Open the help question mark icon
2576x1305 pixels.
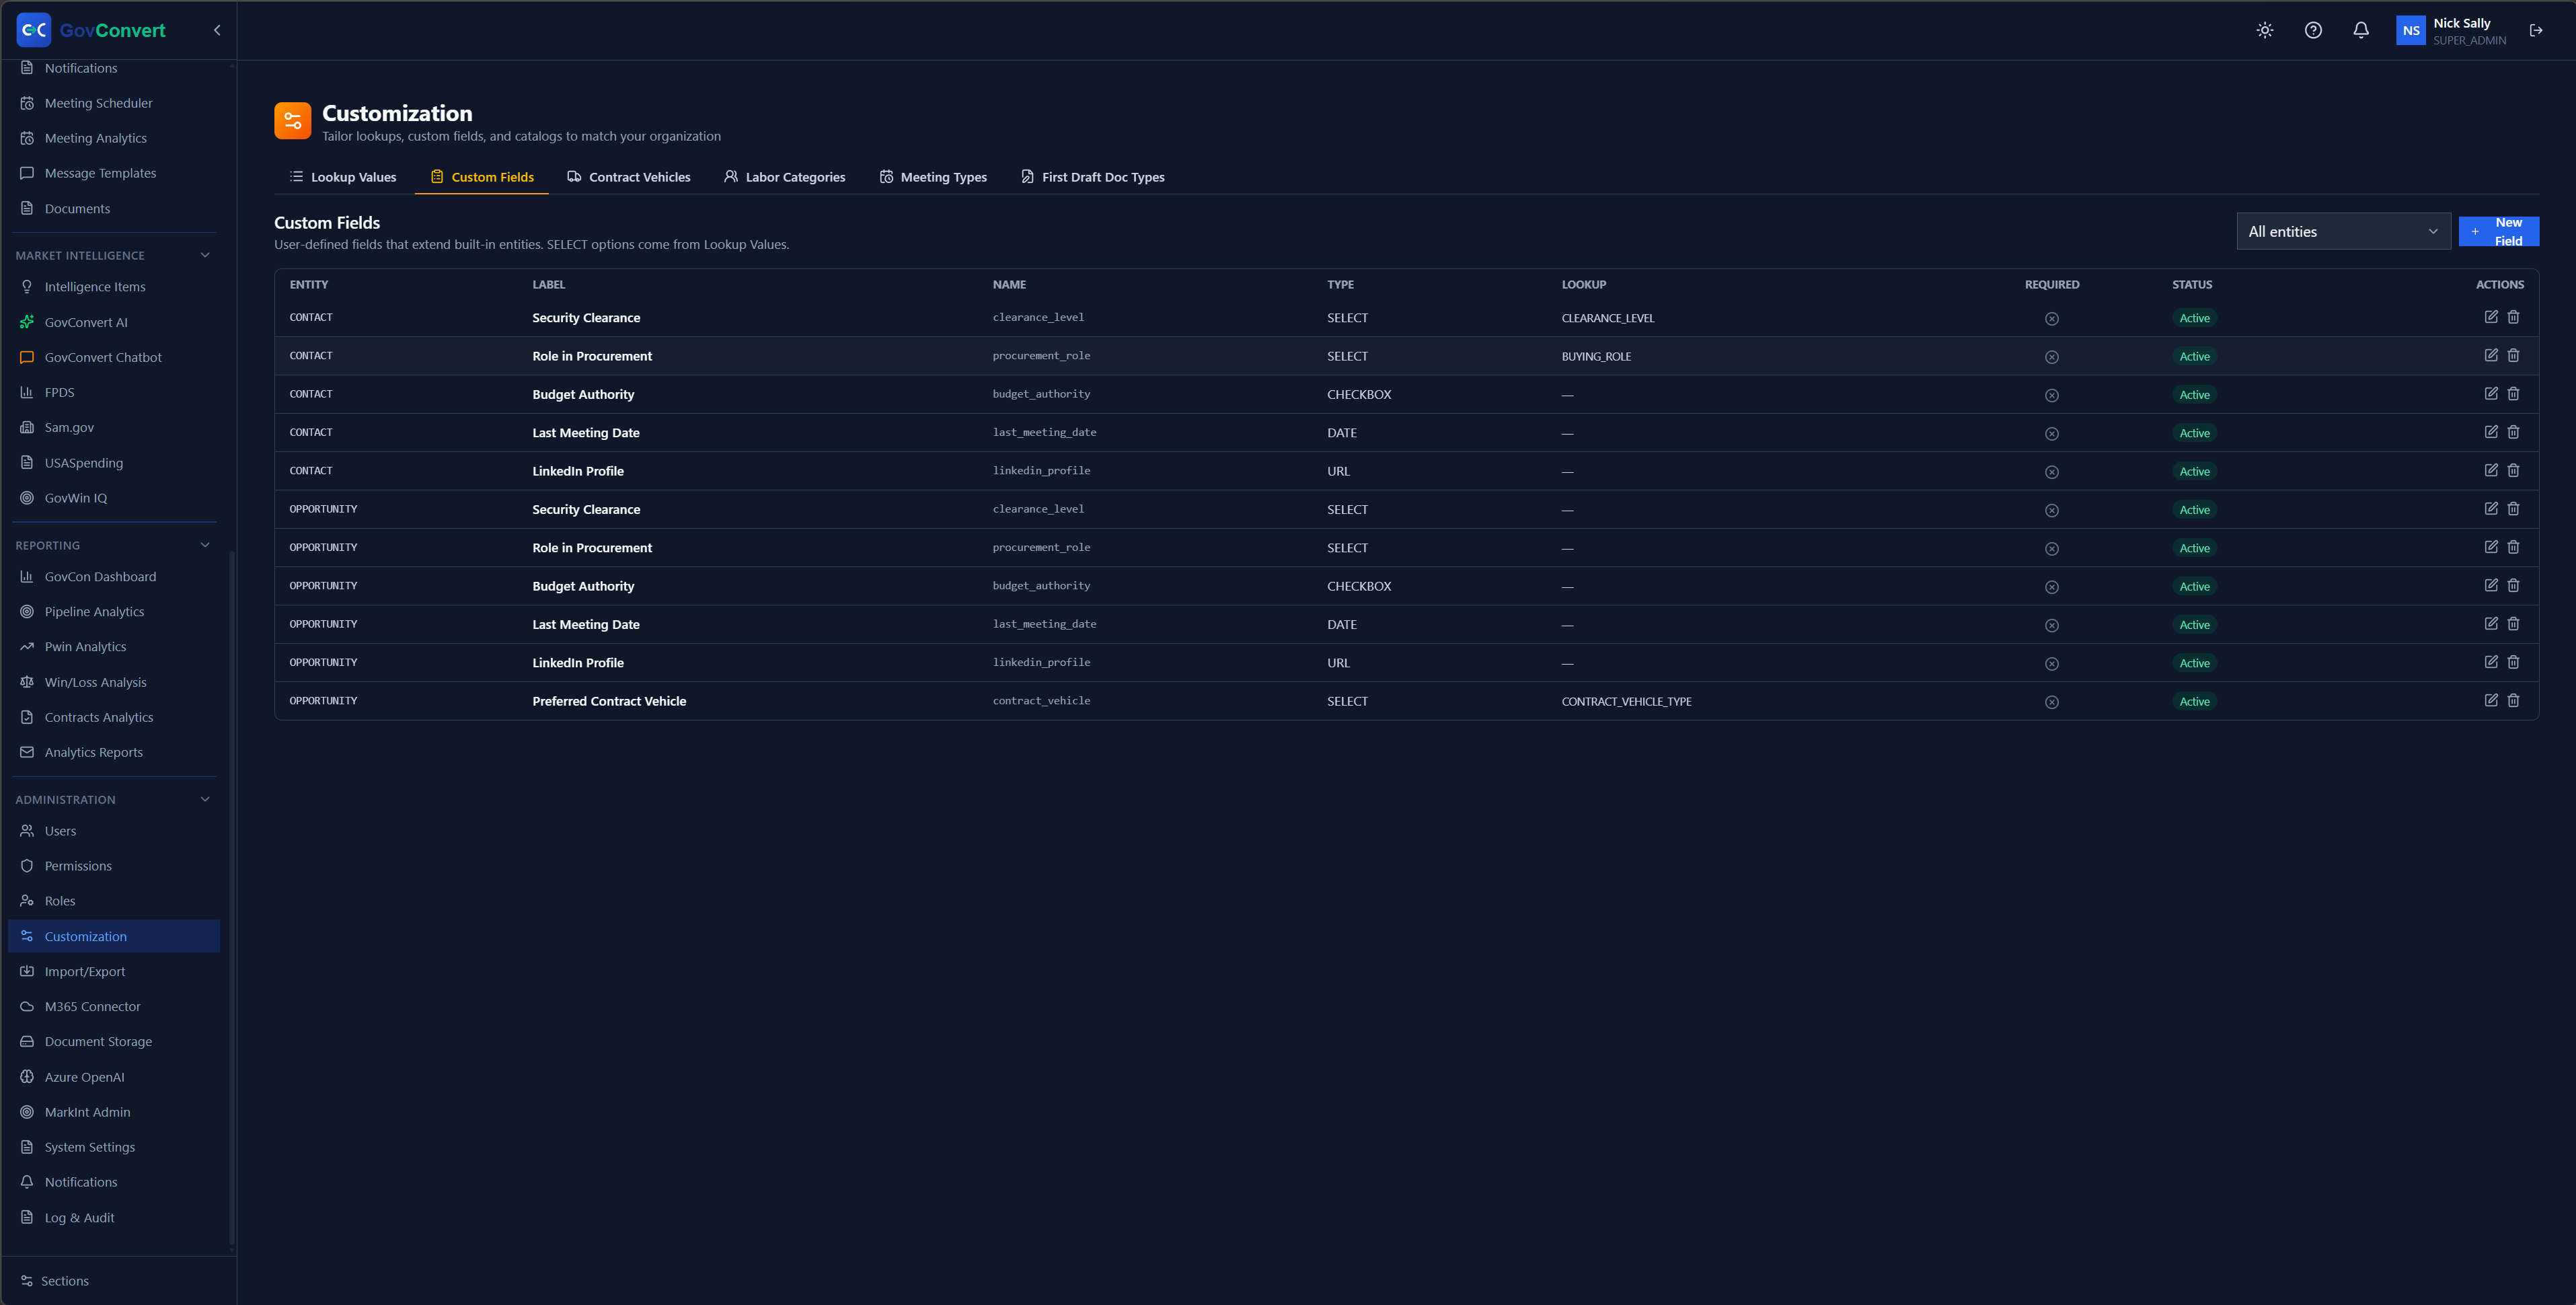point(2313,30)
